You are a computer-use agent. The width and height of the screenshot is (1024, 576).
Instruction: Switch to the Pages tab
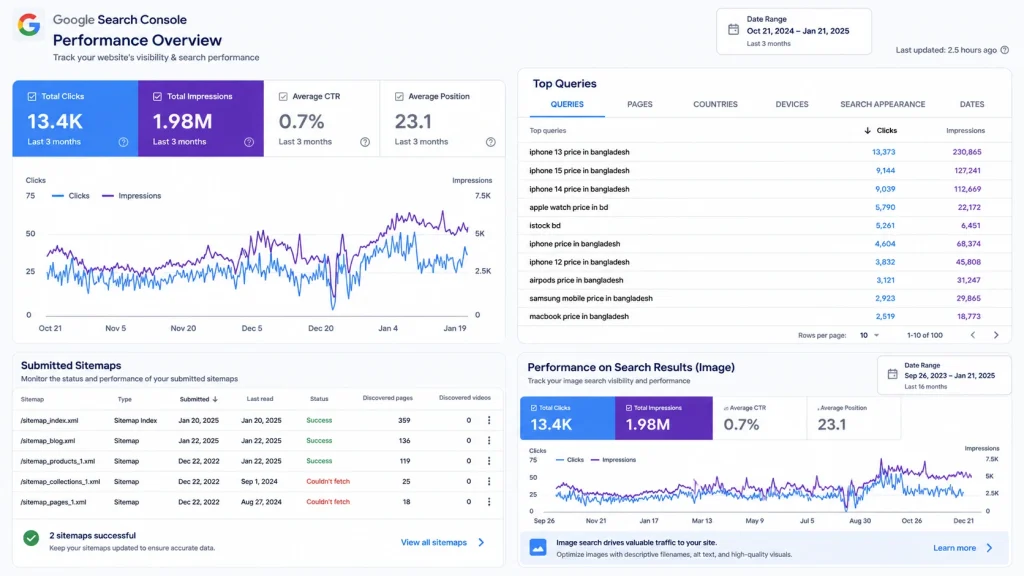[640, 104]
